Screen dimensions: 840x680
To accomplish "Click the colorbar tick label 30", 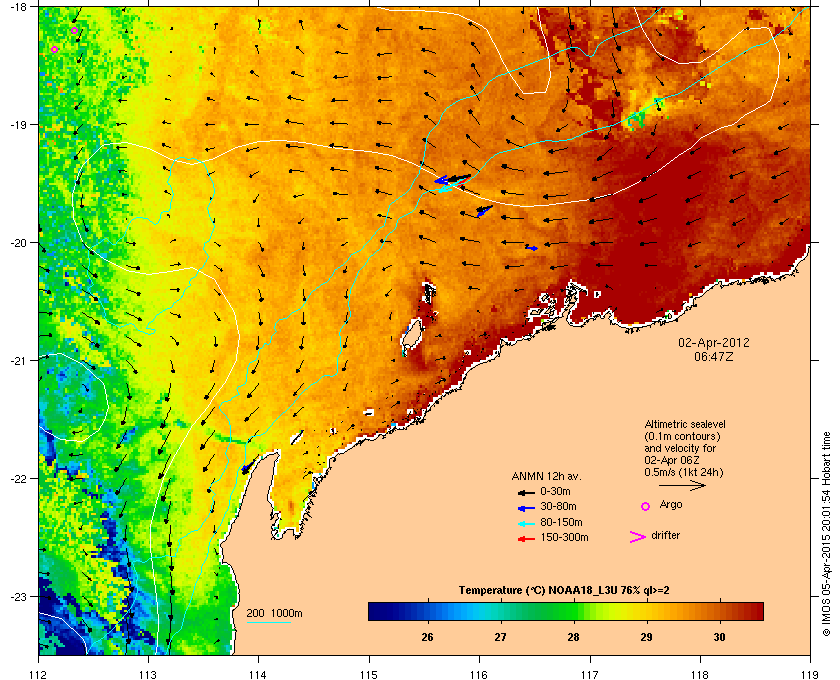I will click(719, 637).
